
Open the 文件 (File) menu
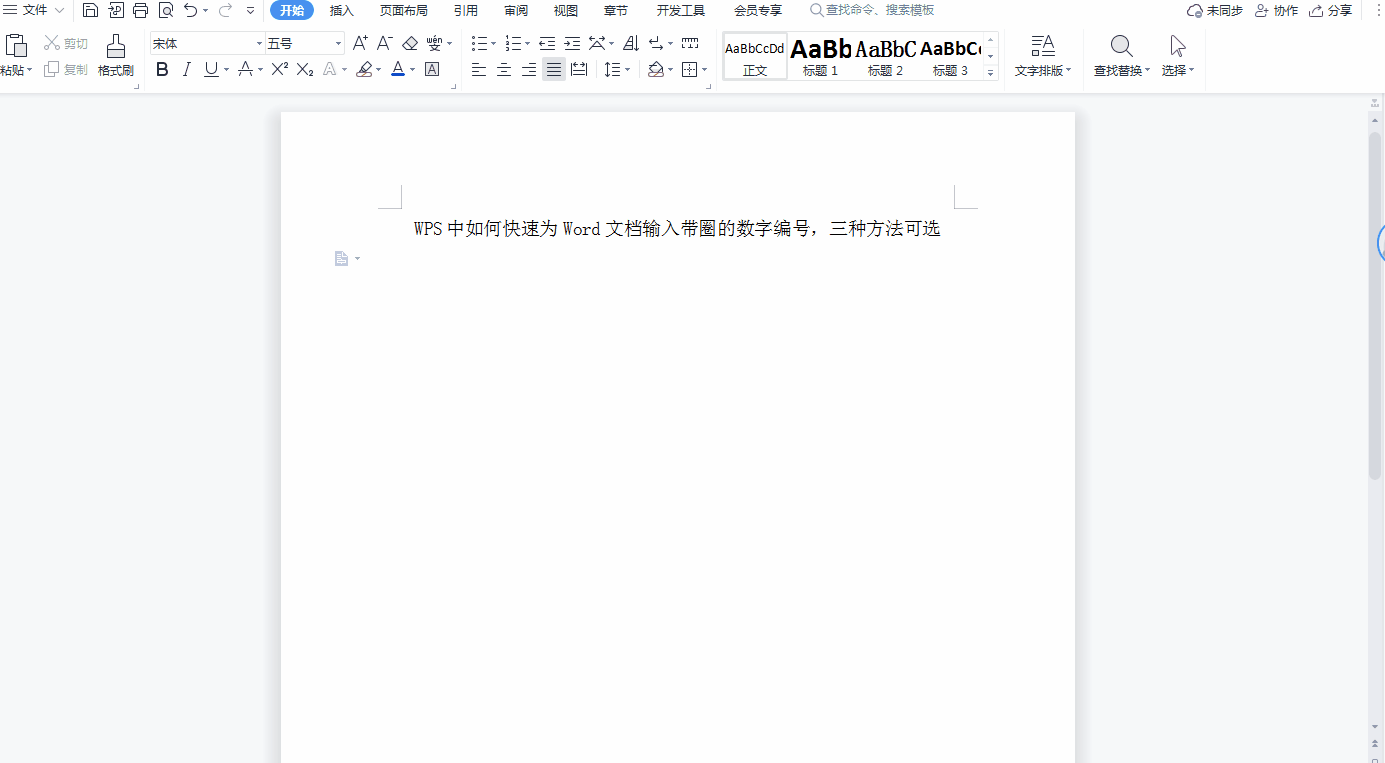coord(34,11)
